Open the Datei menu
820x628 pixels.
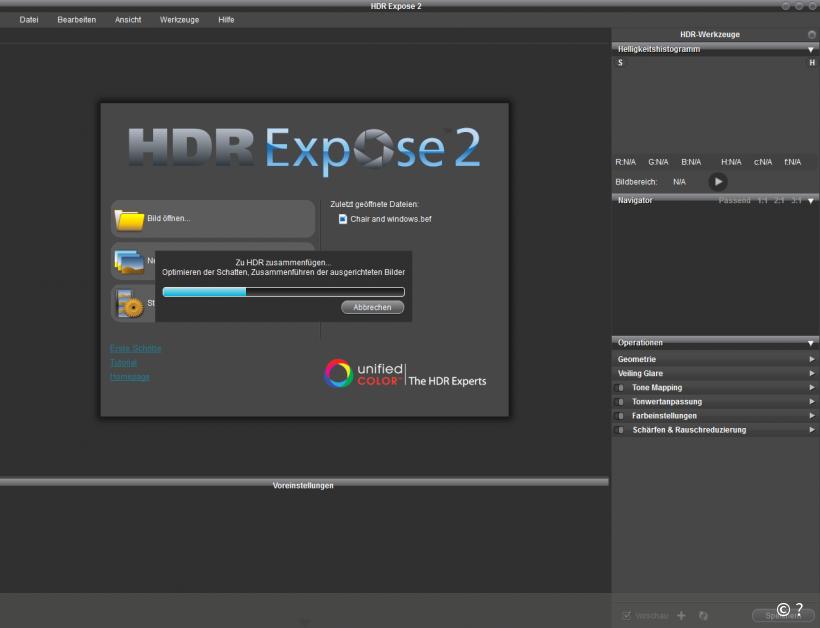(29, 20)
